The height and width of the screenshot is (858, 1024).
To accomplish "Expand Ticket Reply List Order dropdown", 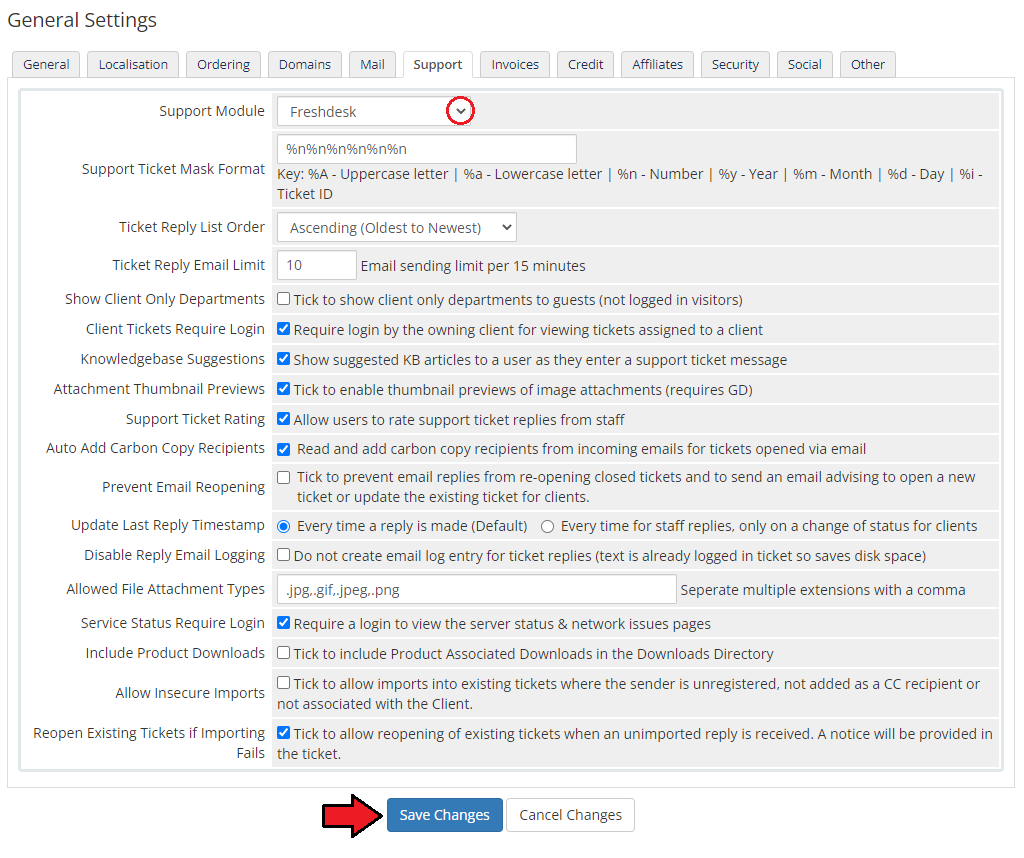I will tap(396, 228).
